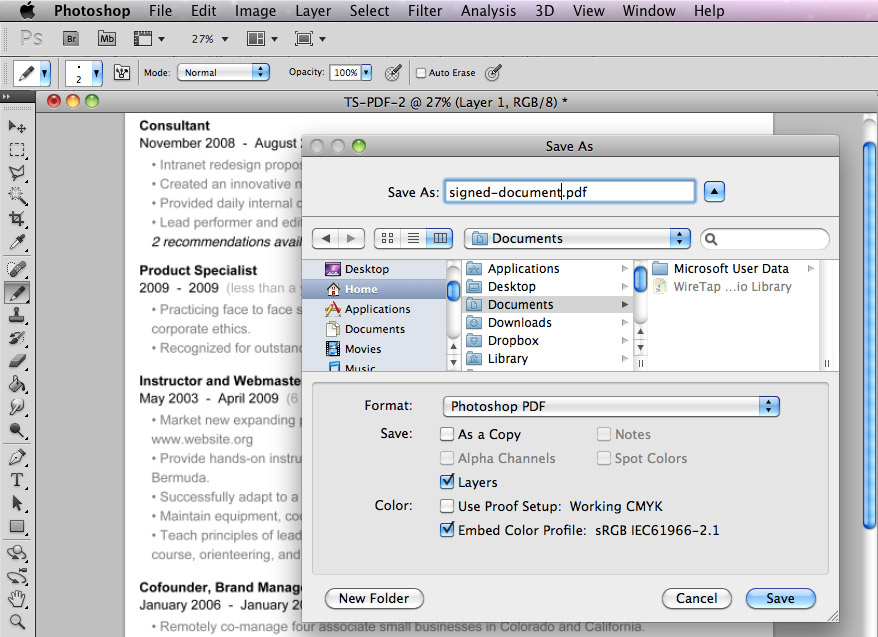Check the As a Copy option
The width and height of the screenshot is (878, 637).
447,434
